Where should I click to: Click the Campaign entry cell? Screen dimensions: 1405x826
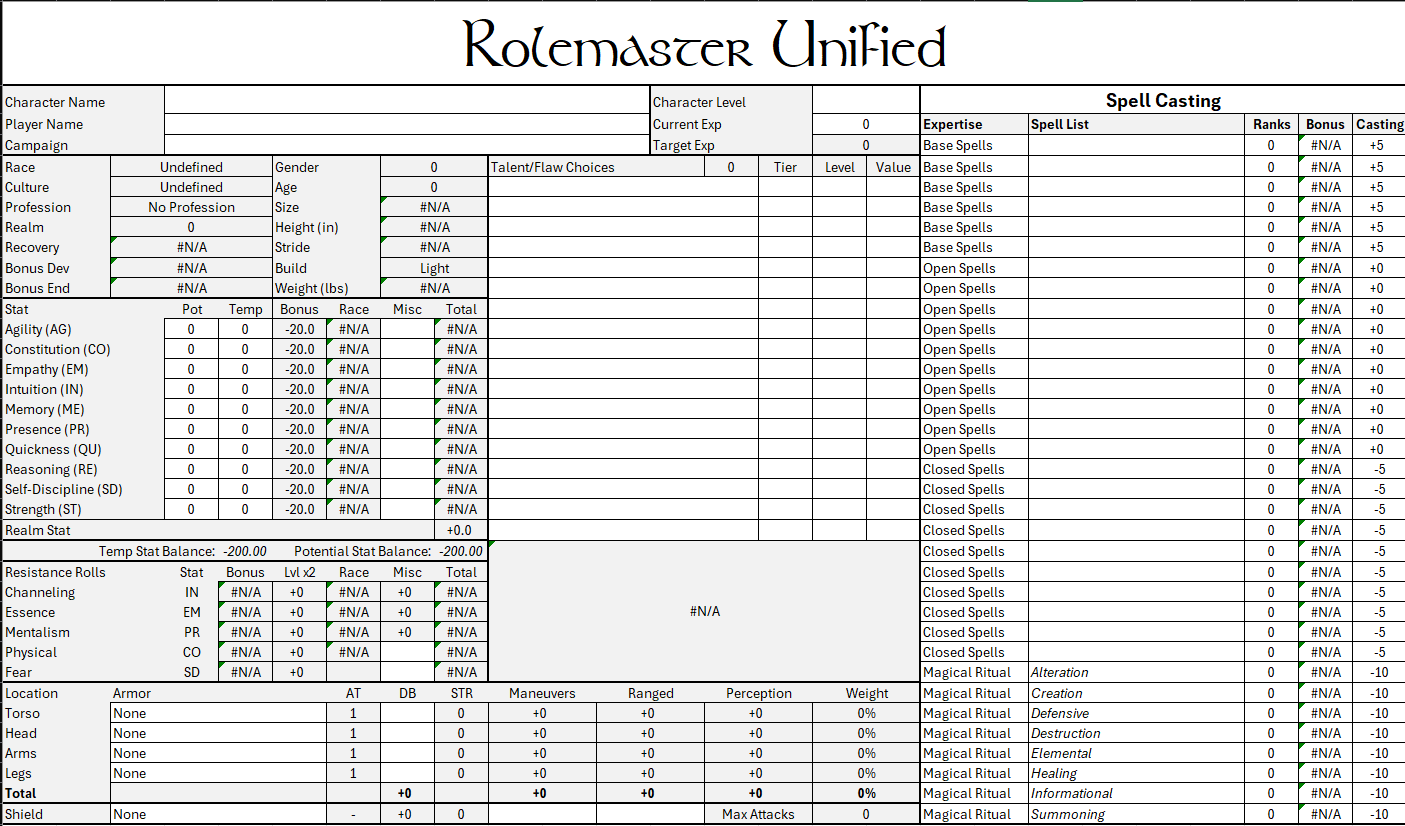(x=406, y=145)
